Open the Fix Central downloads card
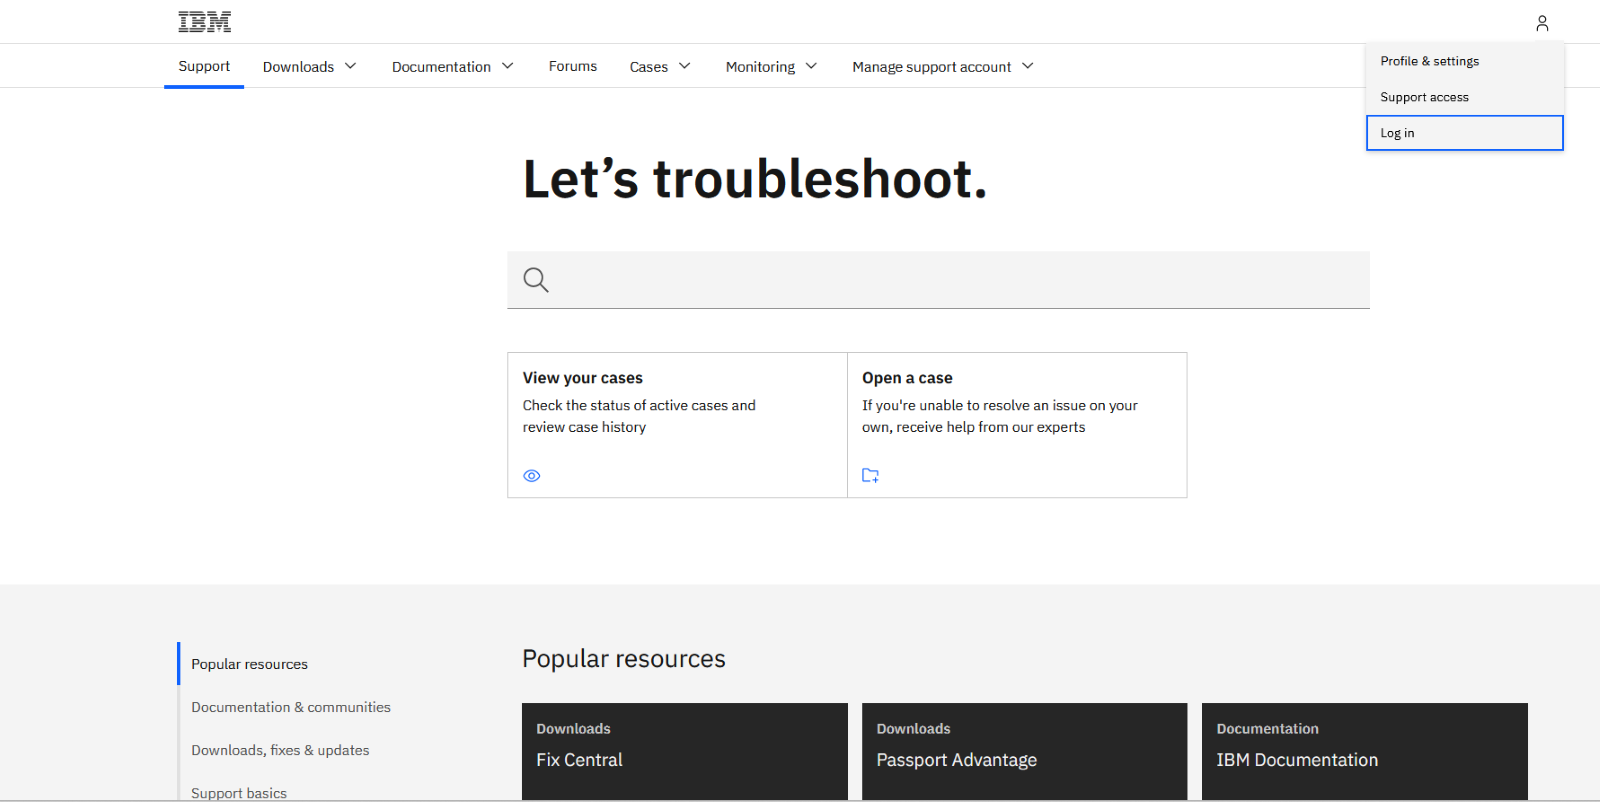 point(685,751)
